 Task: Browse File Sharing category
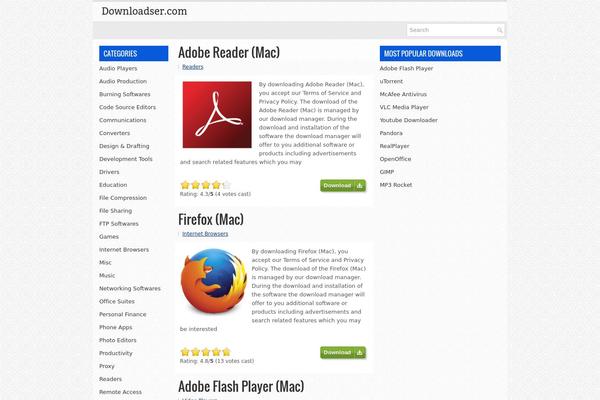pos(116,211)
